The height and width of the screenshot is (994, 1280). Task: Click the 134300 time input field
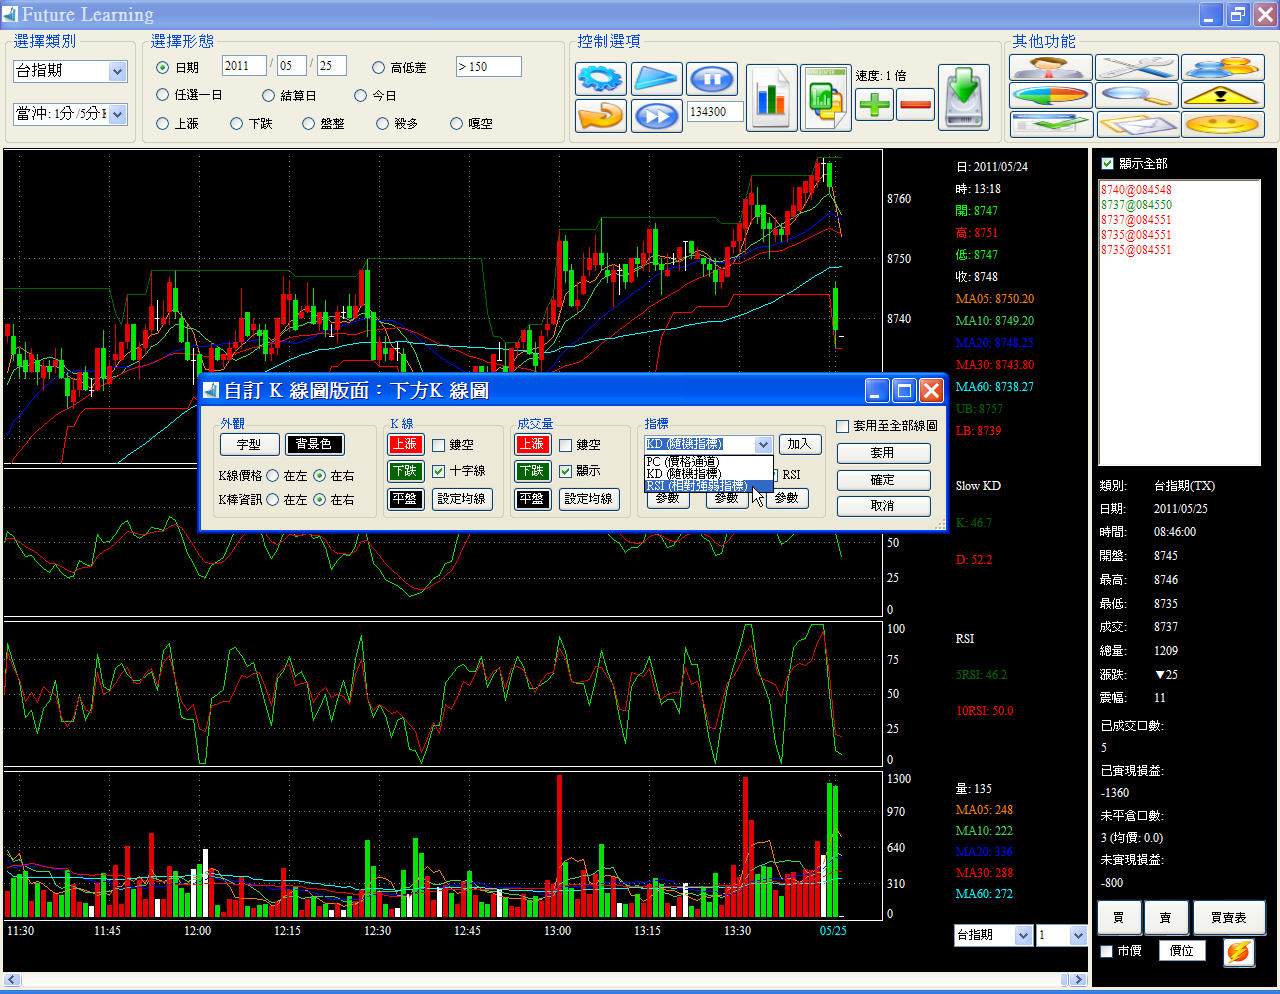[715, 112]
